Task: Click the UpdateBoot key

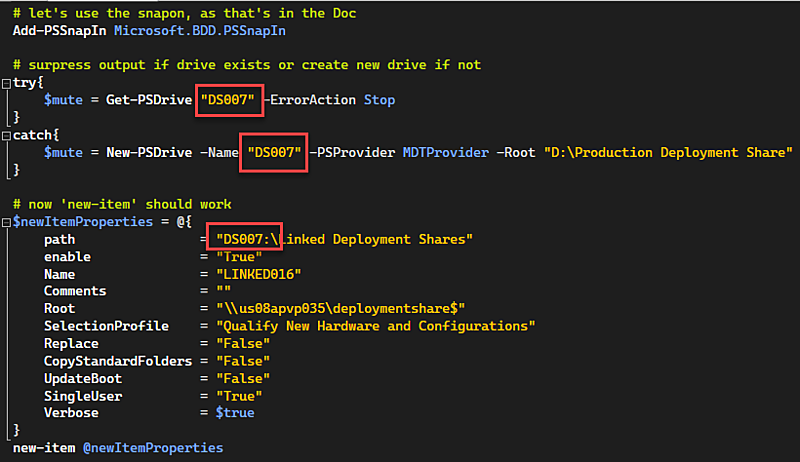Action: (x=83, y=378)
